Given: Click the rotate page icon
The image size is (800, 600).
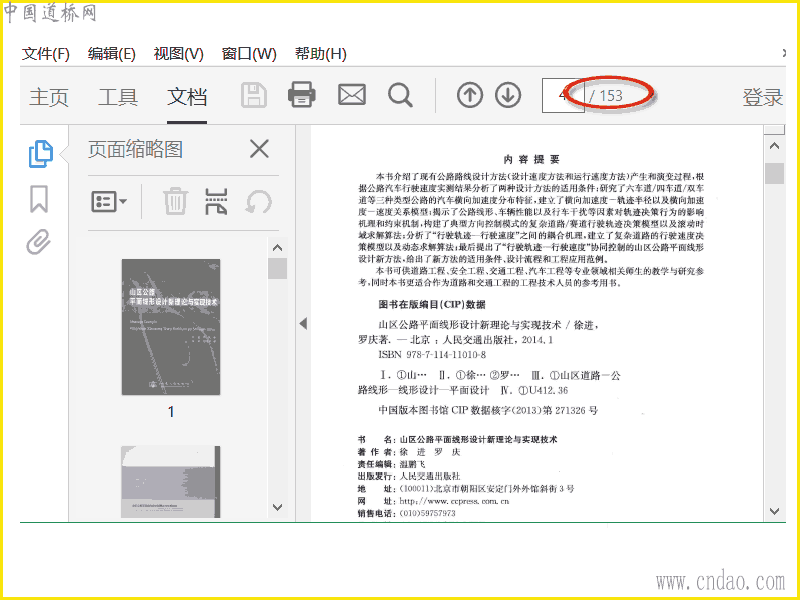Looking at the screenshot, I should 258,202.
